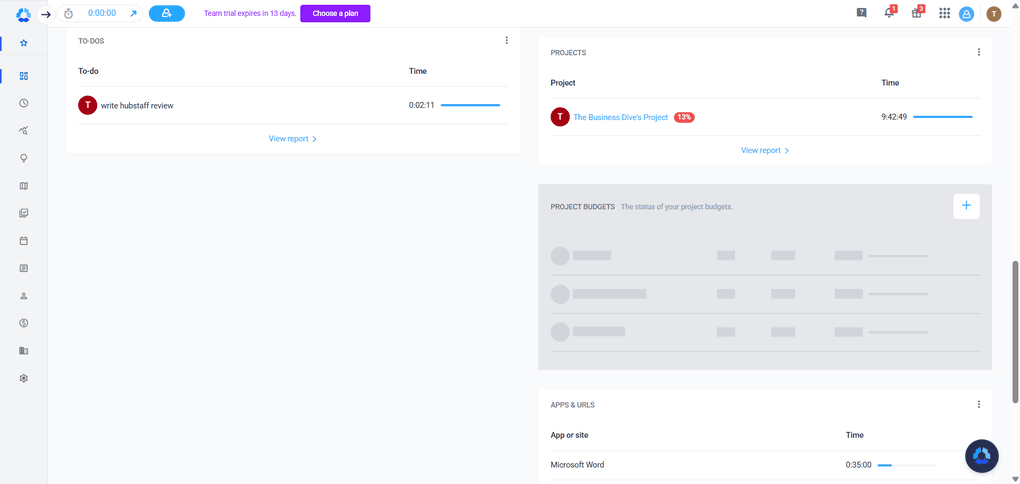The image size is (1020, 484).
Task: Open the Hubstaff chat bubble widget
Action: 982,456
